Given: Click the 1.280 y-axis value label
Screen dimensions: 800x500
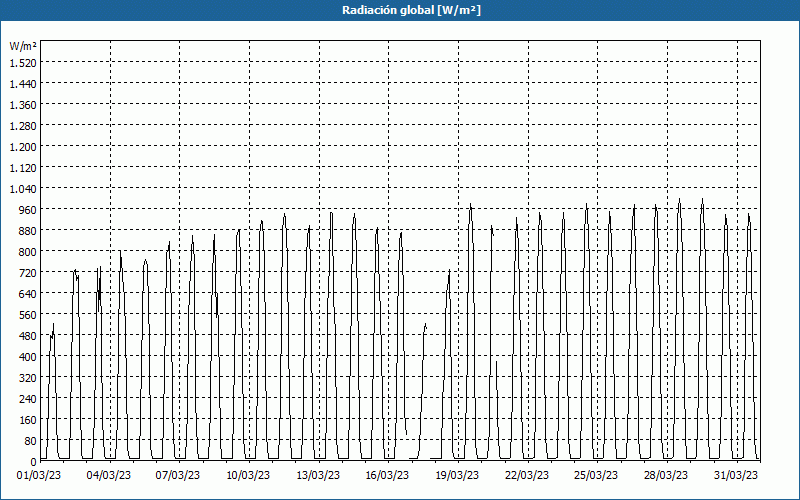Looking at the screenshot, I should click(x=22, y=126).
